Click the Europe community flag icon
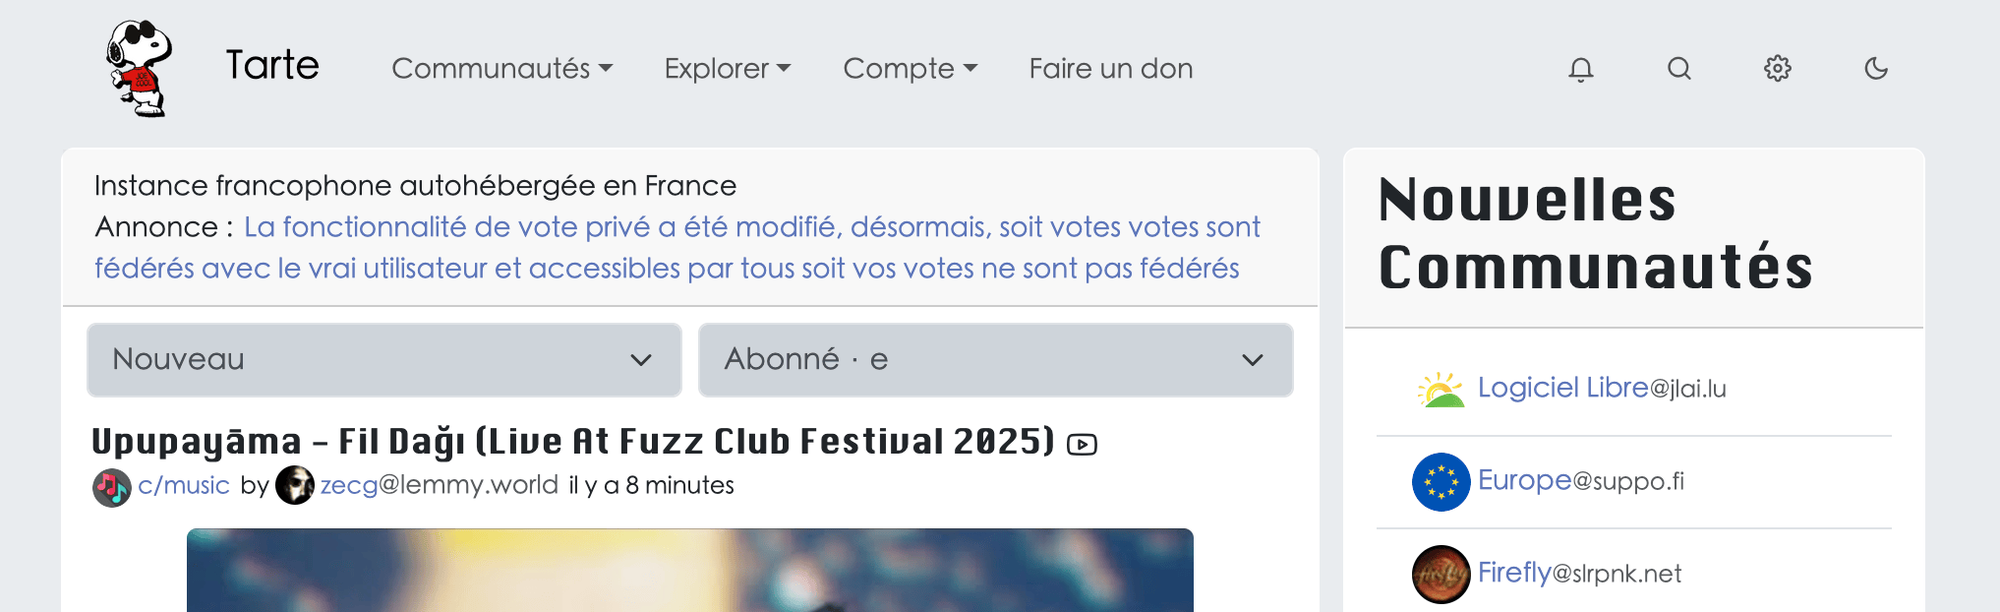This screenshot has width=2000, height=612. (1441, 482)
